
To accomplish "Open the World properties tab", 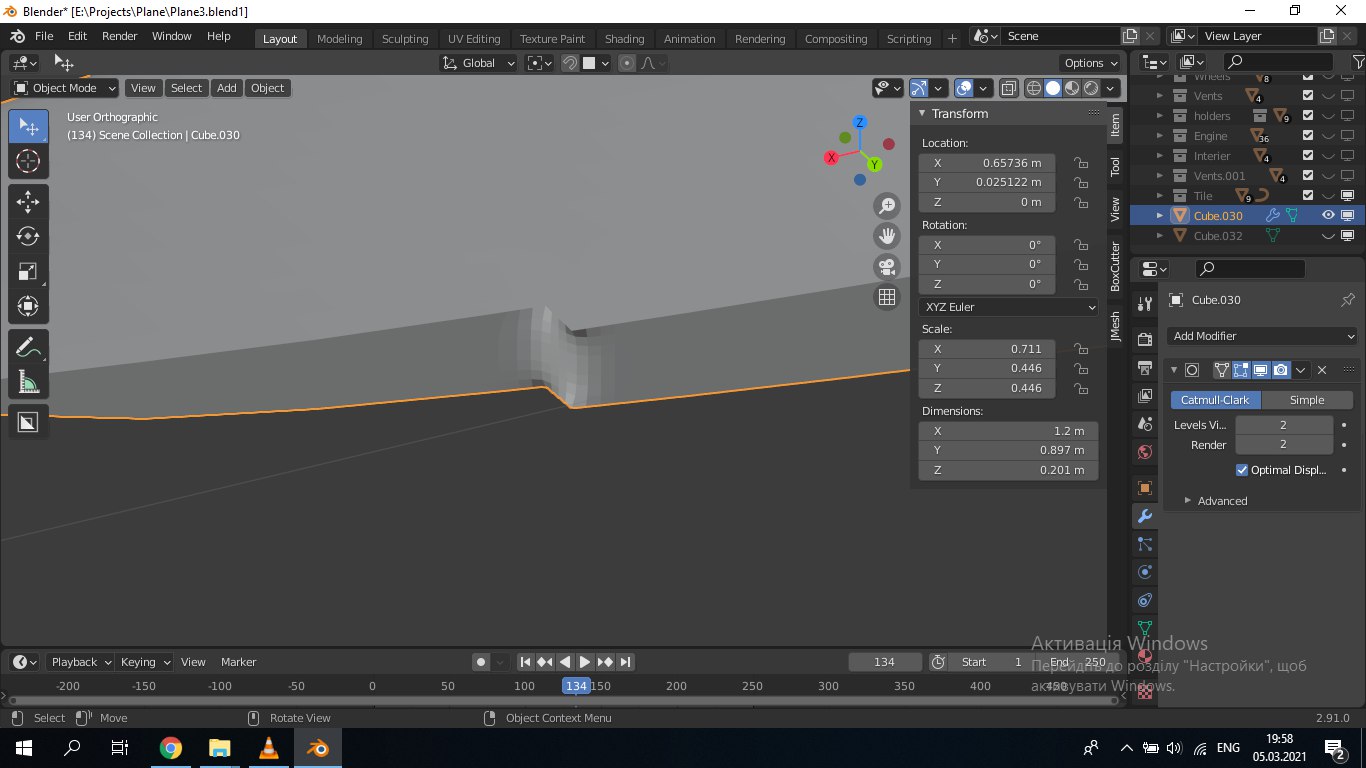I will (1145, 452).
